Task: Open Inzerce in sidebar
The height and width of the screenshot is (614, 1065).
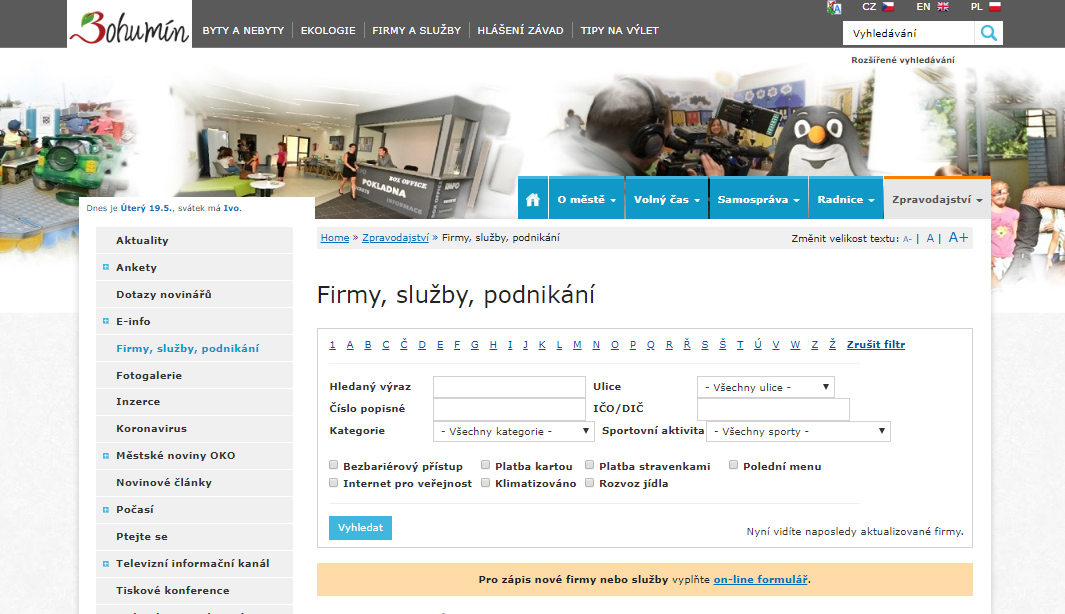Action: tap(194, 401)
